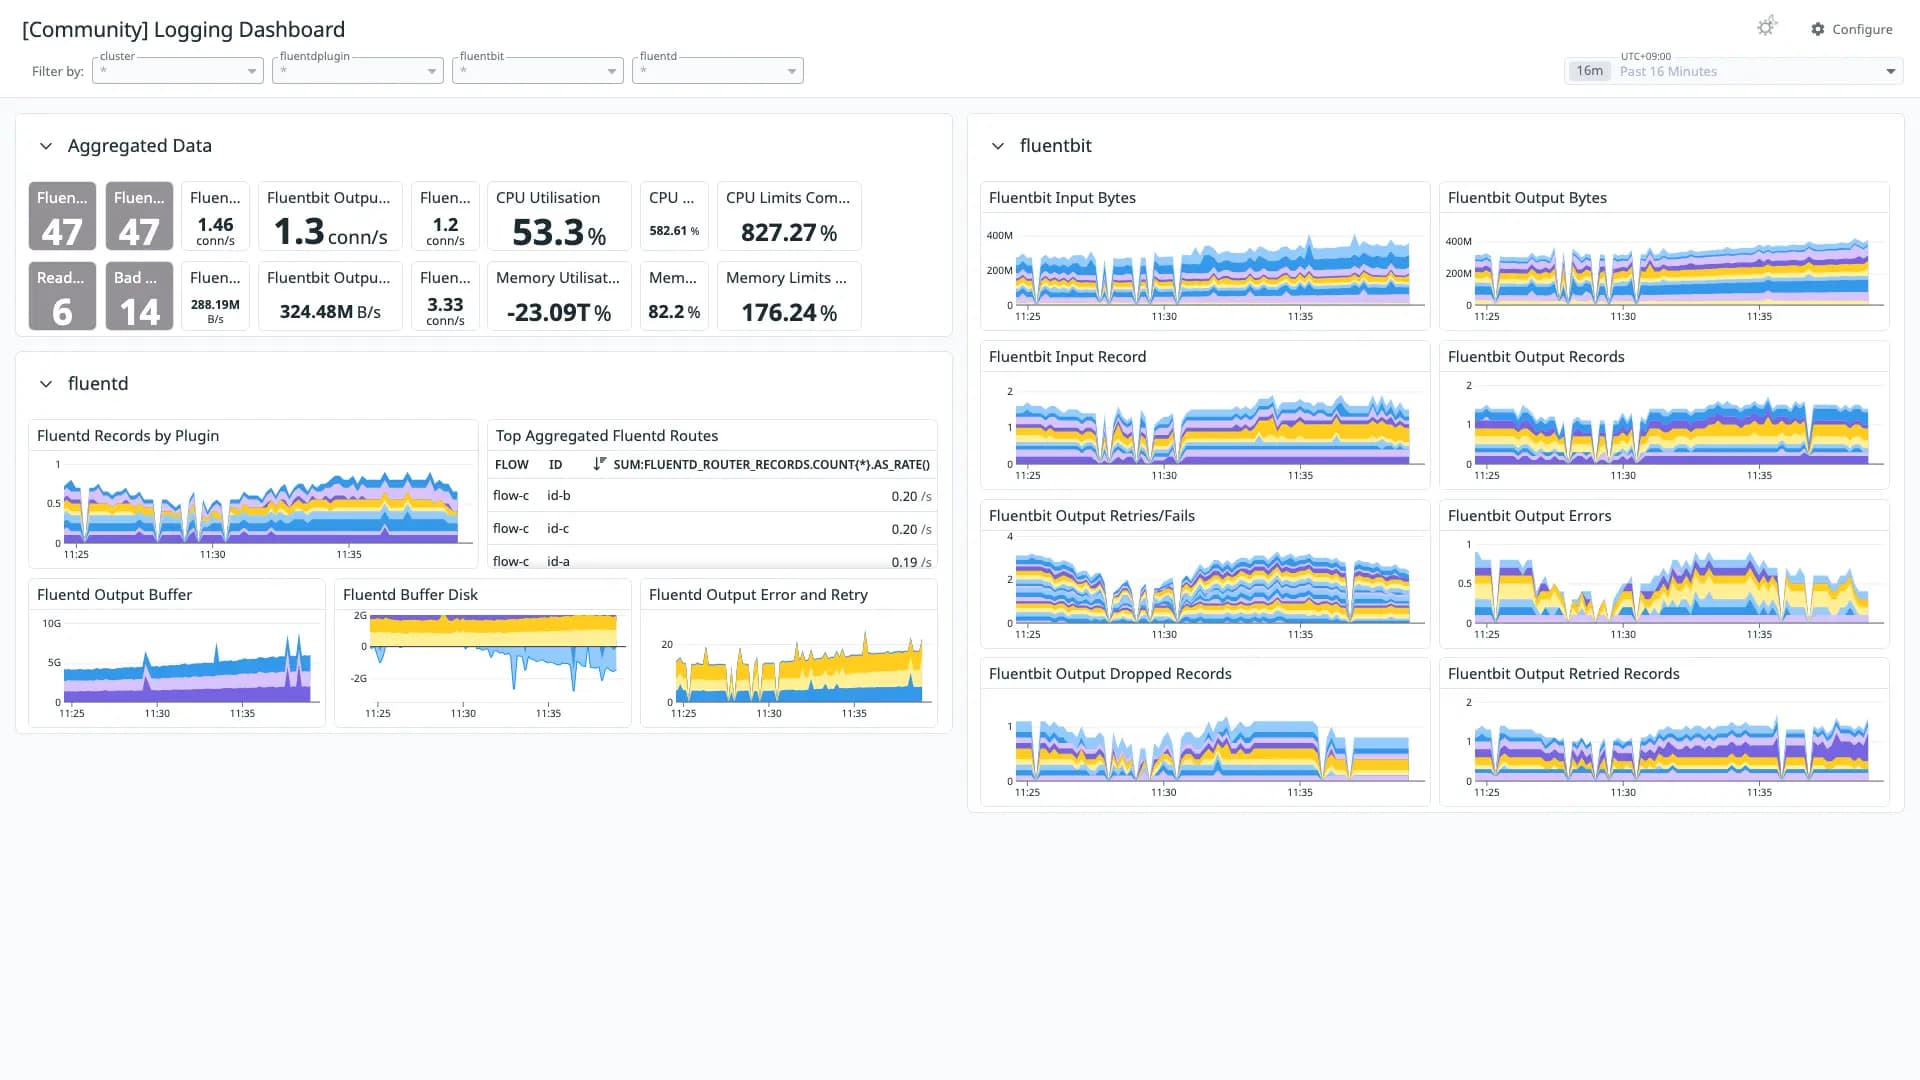Click the ID column header
This screenshot has width=1920, height=1080.
tap(555, 465)
